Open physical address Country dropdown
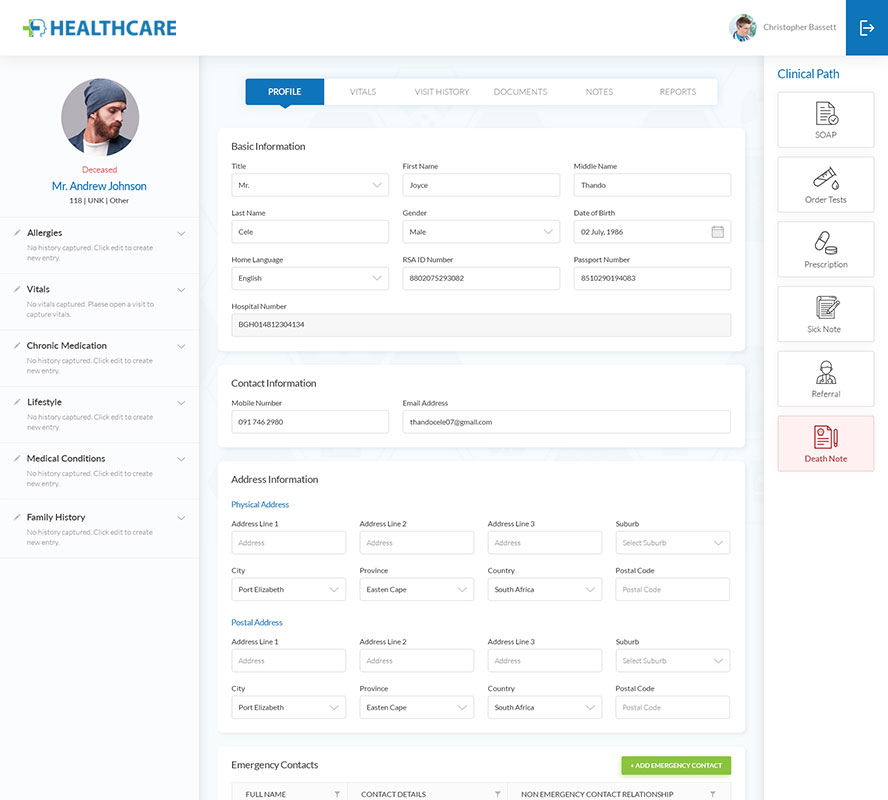This screenshot has width=888, height=800. tap(544, 589)
